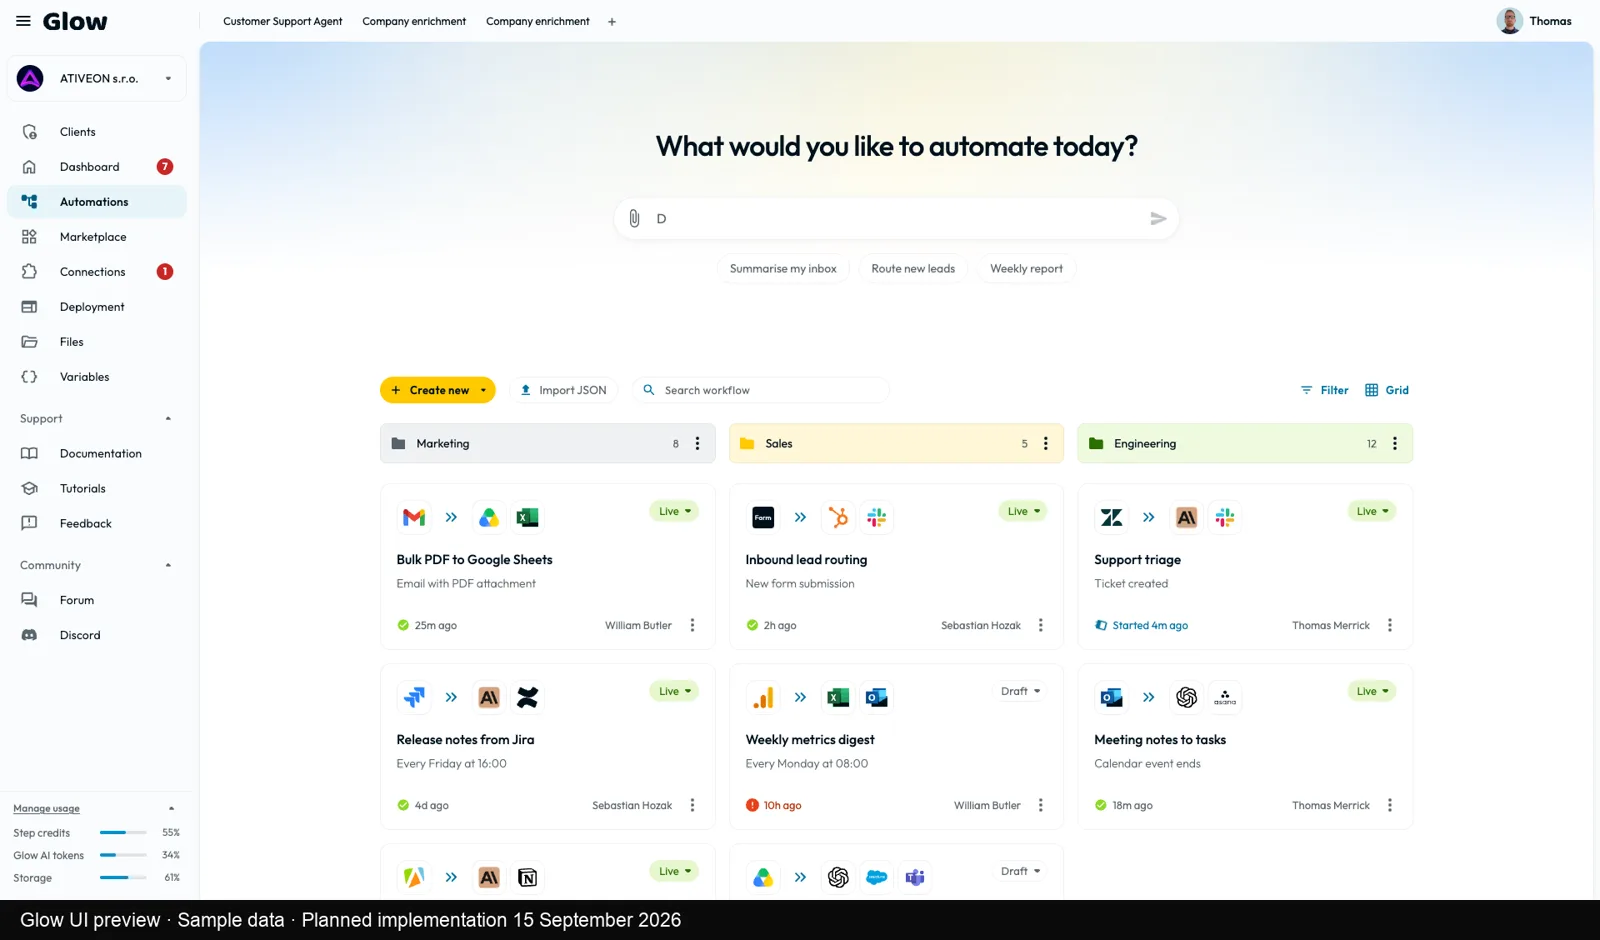Click the Google Analytics icon on Weekly metrics digest
This screenshot has height=940, width=1600.
[763, 697]
